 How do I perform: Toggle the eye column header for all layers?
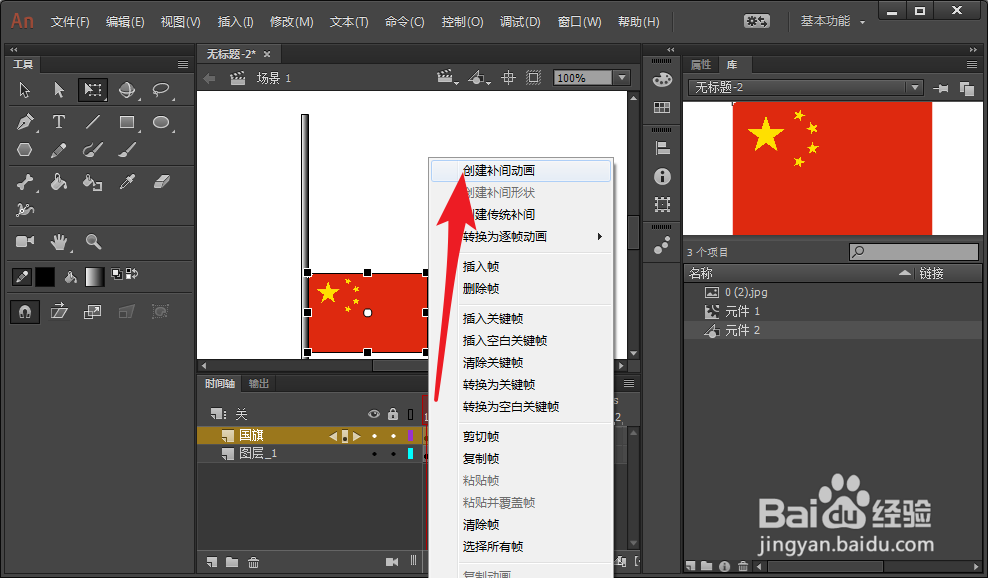374,414
